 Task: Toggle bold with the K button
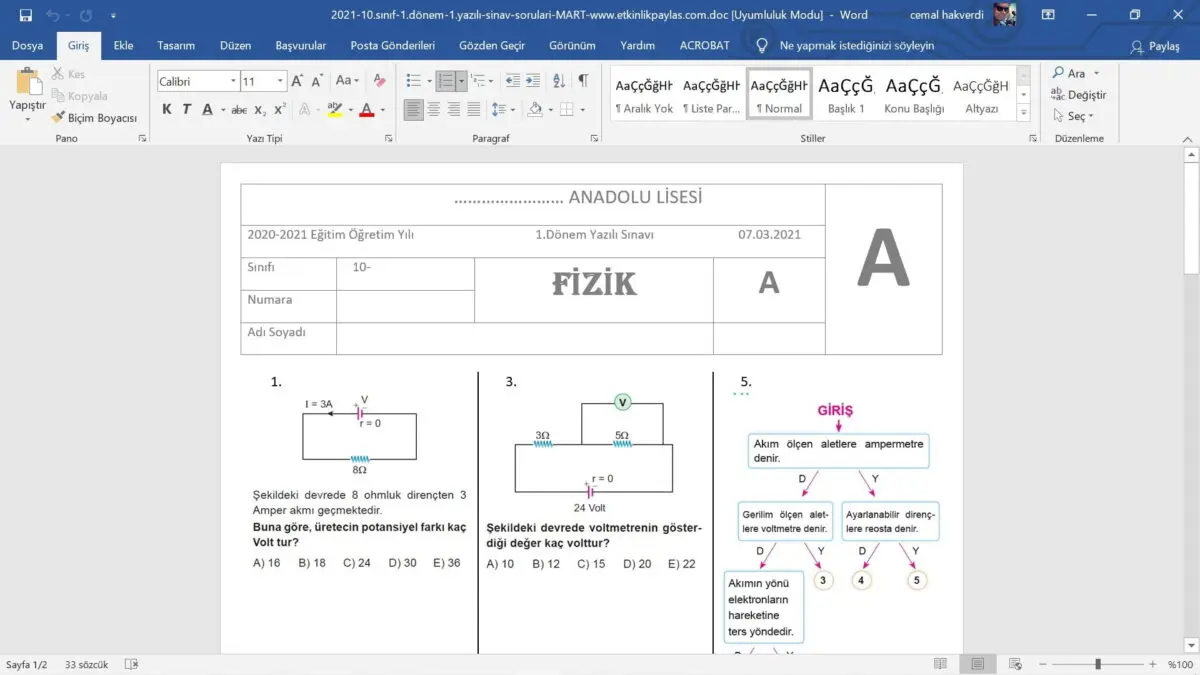click(167, 110)
